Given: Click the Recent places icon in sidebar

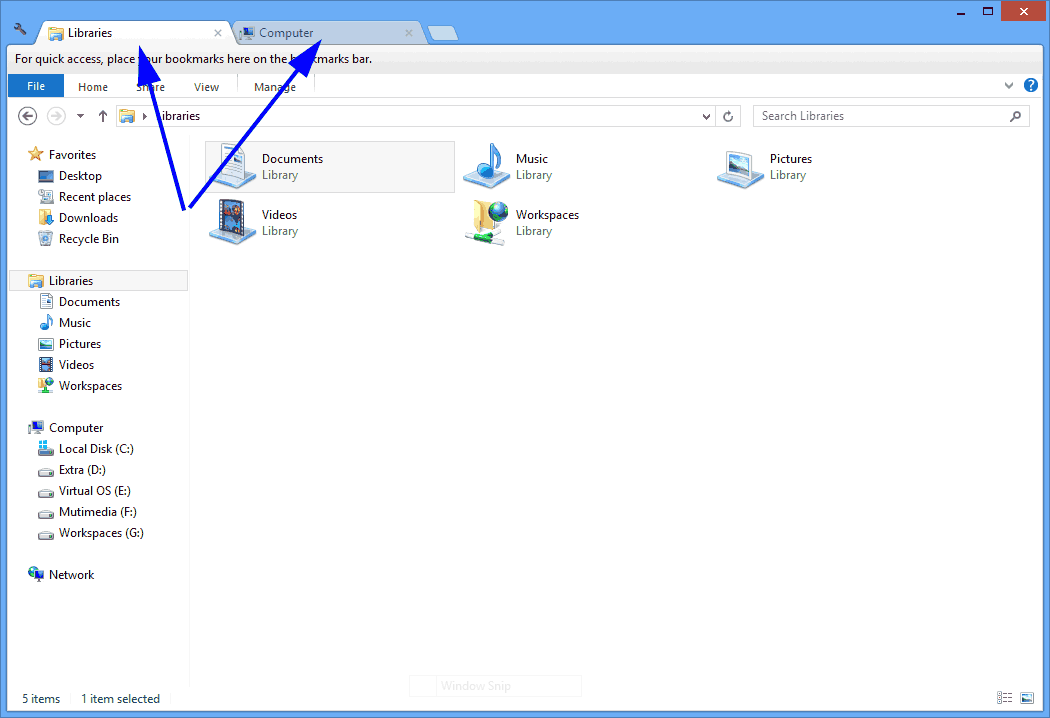Looking at the screenshot, I should click(46, 197).
